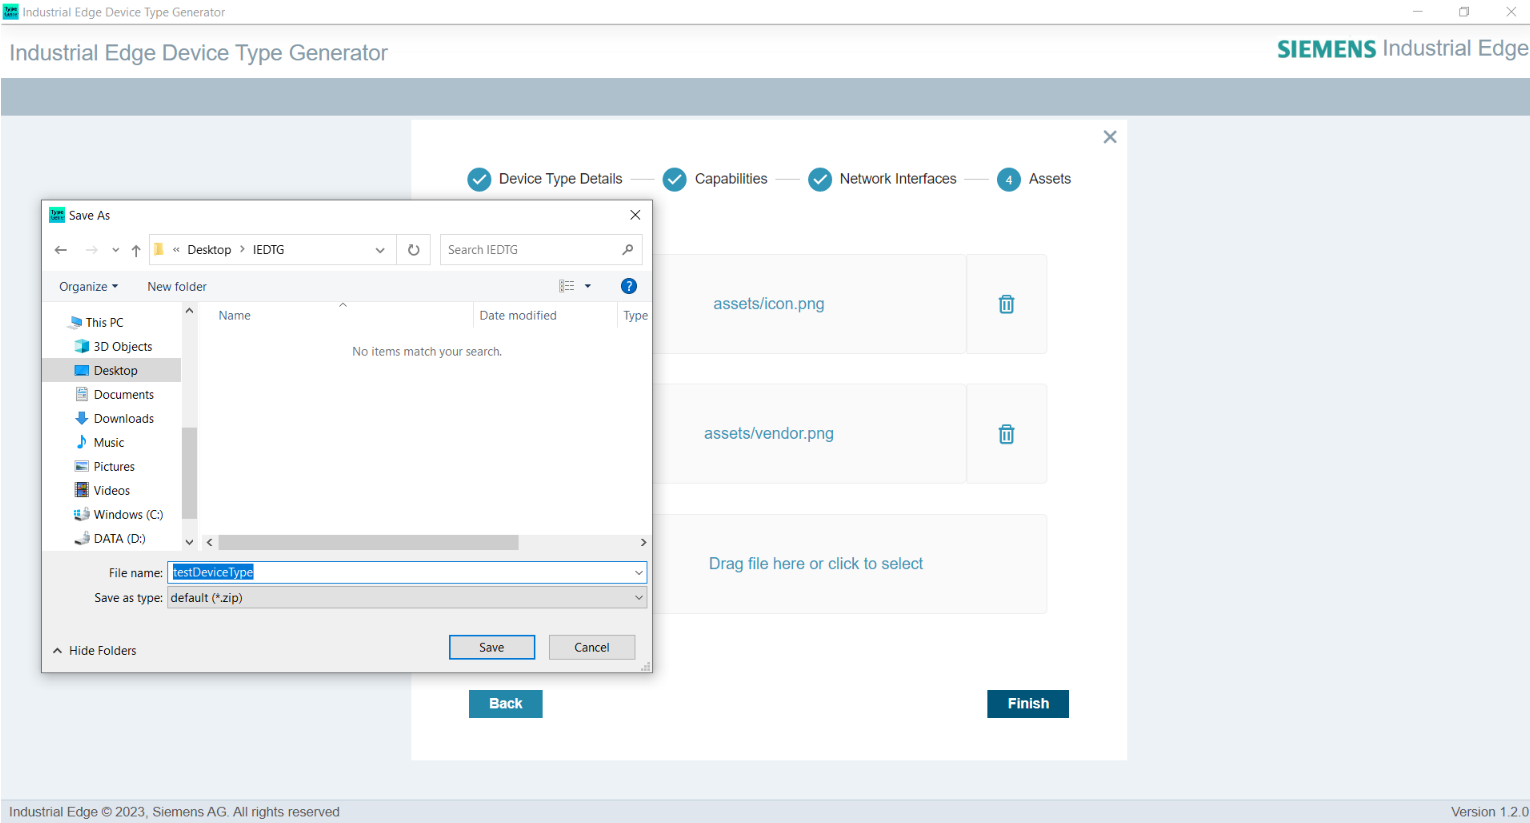Screen dimensions: 1530x823
Task: Click the search magnifier in Search IEDTG
Action: (627, 249)
